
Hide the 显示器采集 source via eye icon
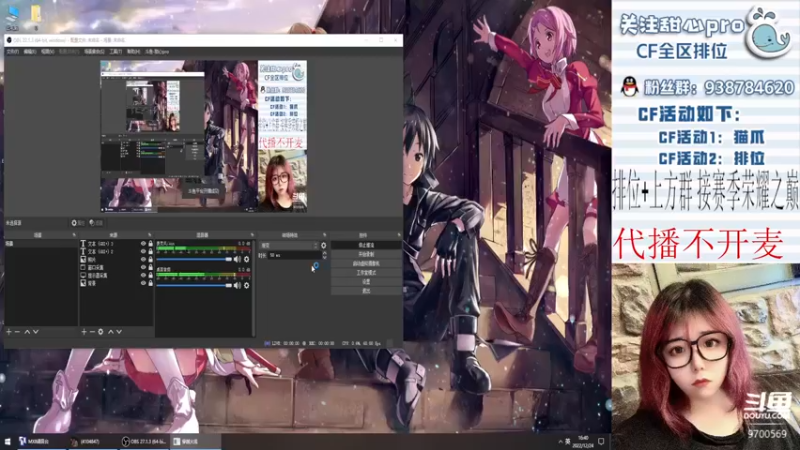point(143,275)
